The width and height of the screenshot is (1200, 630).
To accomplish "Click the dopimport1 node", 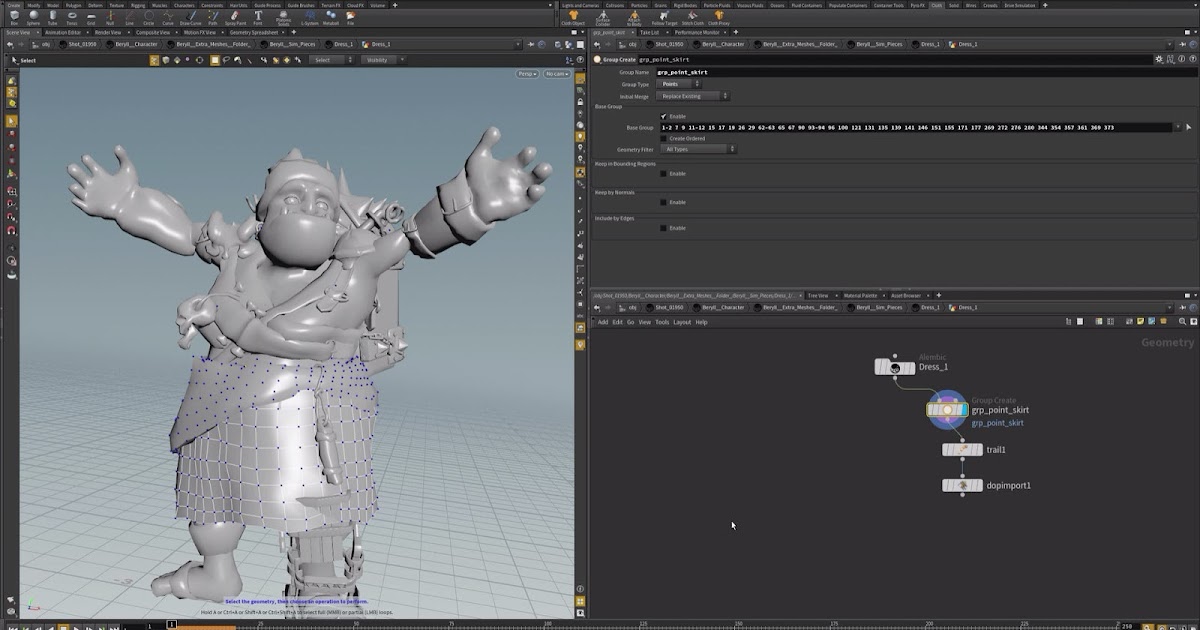I will tap(962, 486).
